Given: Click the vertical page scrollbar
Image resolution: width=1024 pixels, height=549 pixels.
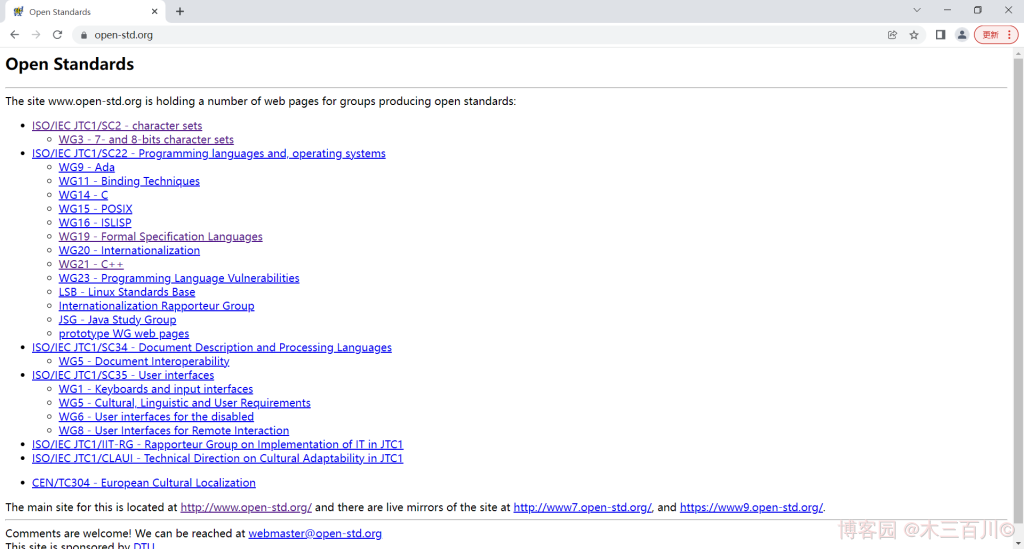Looking at the screenshot, I should (x=1018, y=300).
